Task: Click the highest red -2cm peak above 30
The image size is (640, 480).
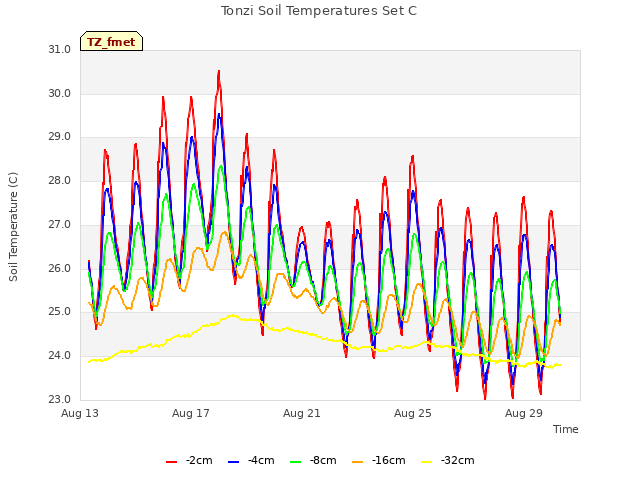Action: click(219, 72)
